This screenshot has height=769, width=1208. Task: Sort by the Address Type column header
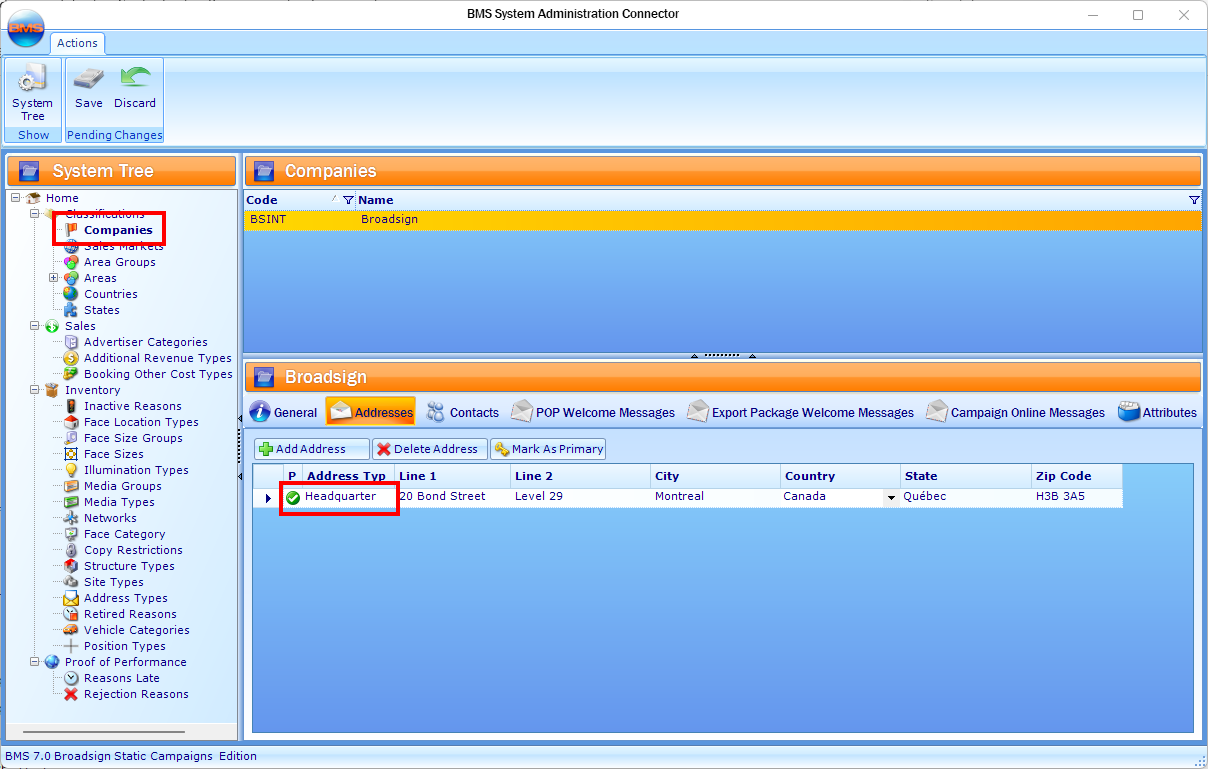[348, 476]
